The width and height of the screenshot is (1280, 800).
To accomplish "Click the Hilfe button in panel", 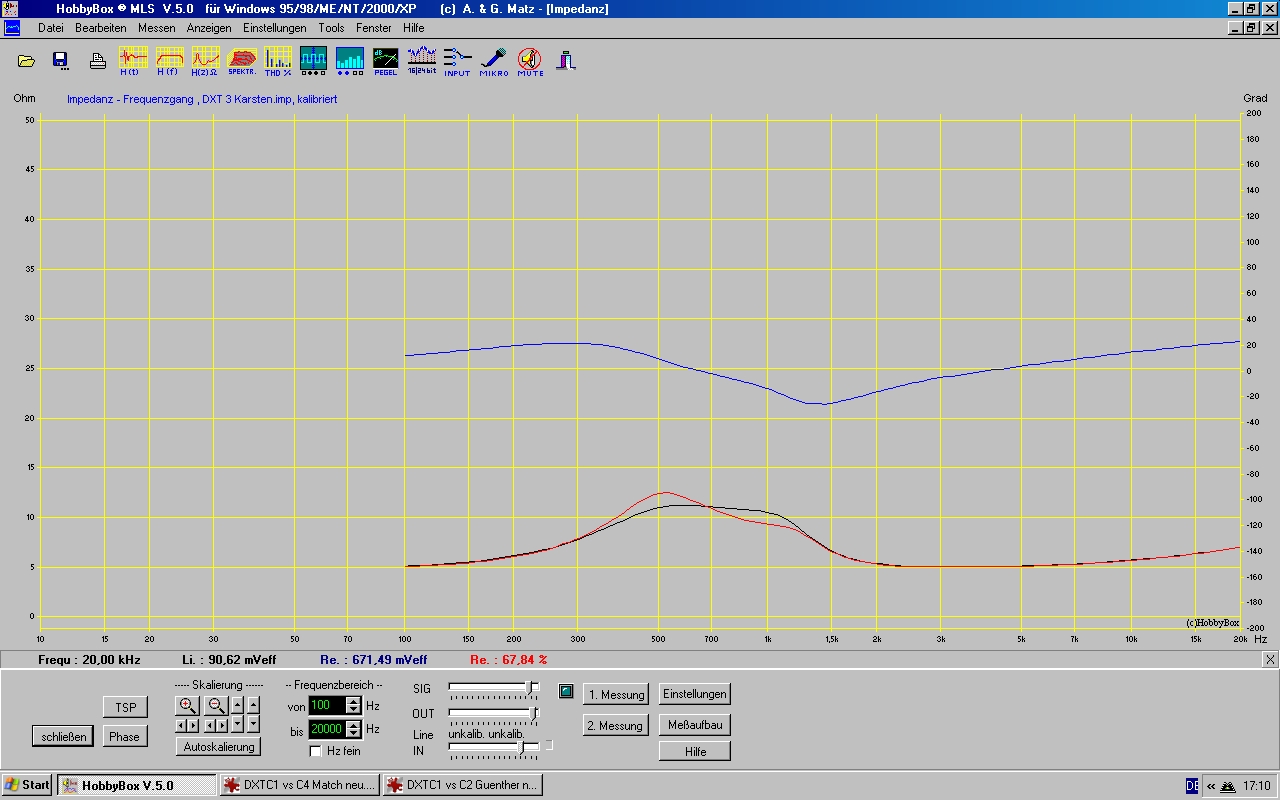I will [695, 751].
